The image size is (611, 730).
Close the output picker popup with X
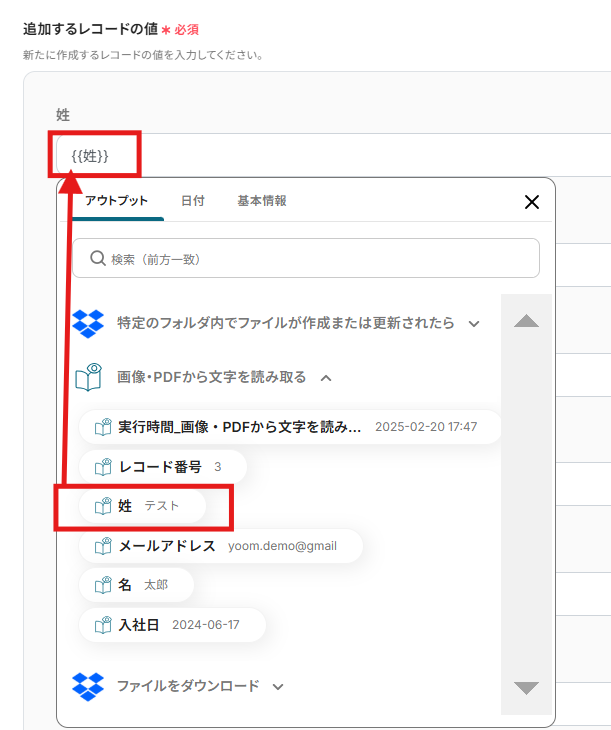click(532, 202)
